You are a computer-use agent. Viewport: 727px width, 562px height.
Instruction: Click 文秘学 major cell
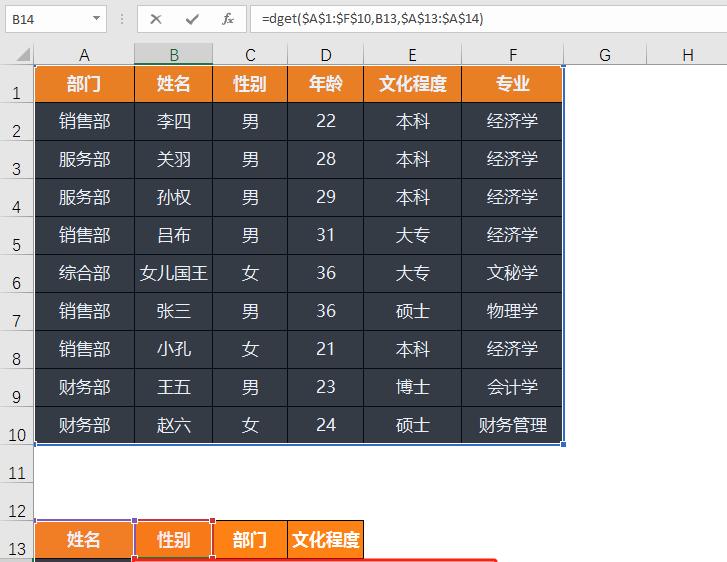(512, 274)
